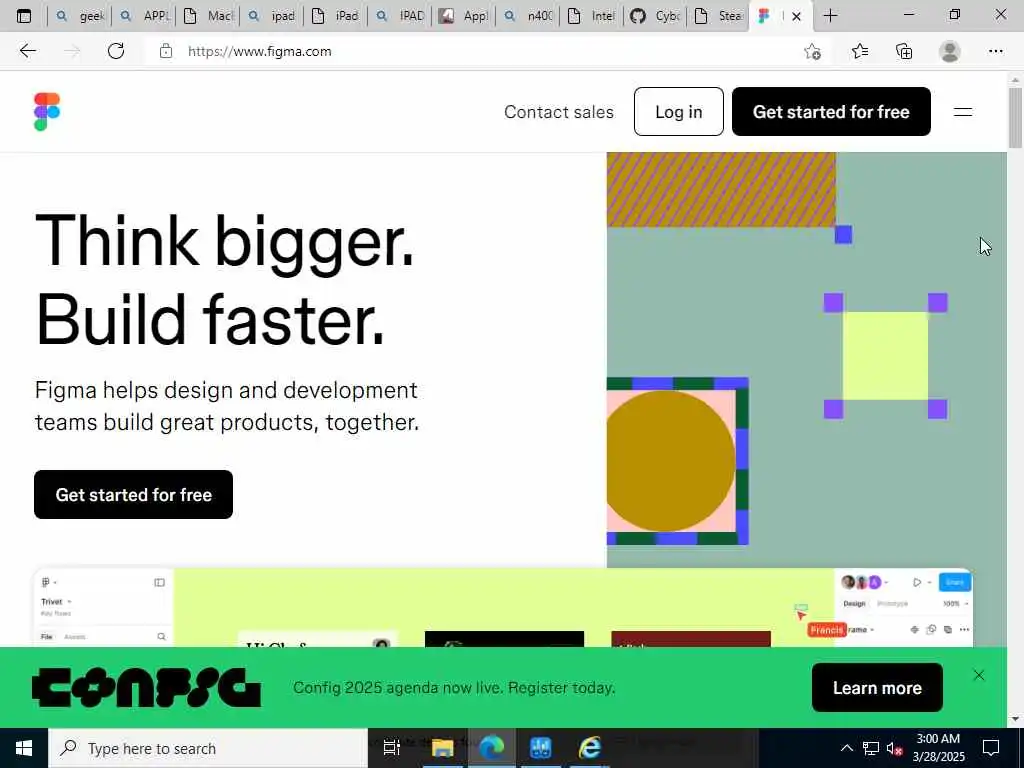Open the Settings and more ellipsis menu

pos(995,51)
